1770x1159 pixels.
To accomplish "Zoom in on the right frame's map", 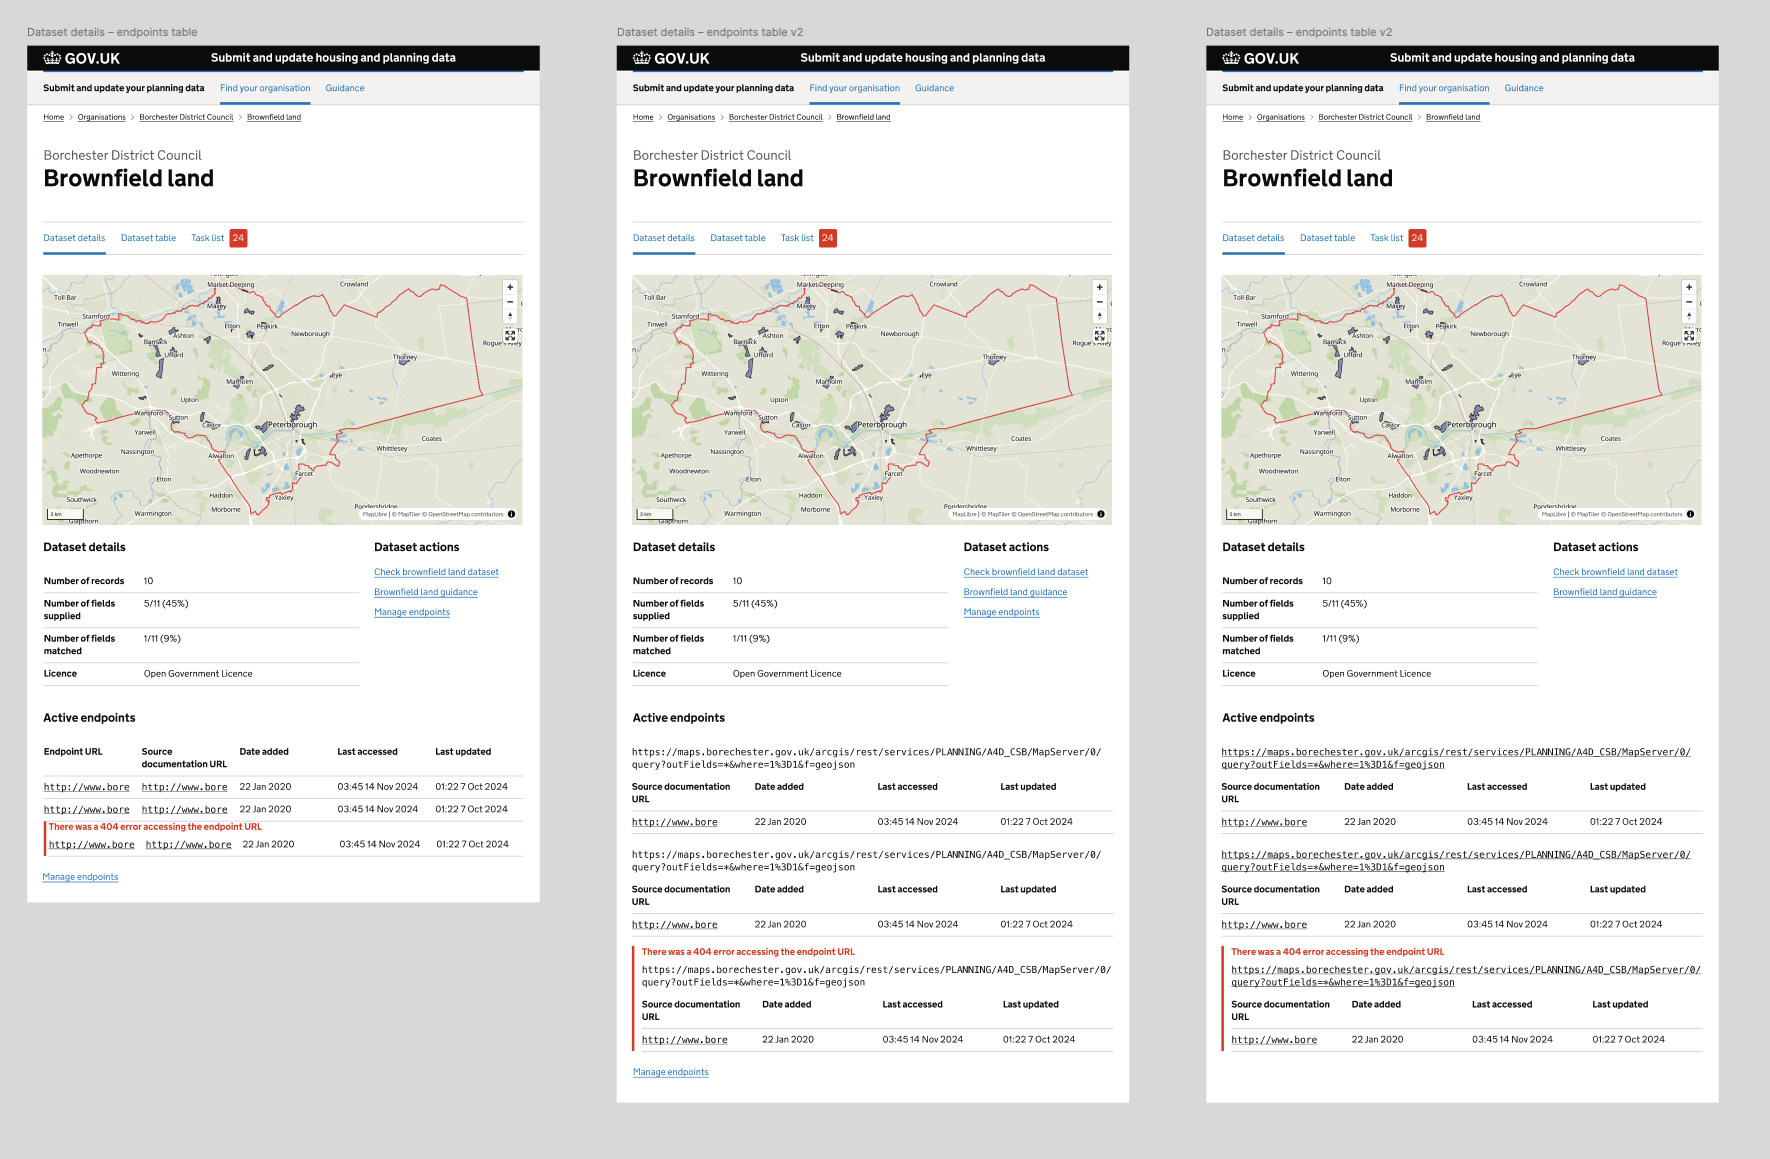I will tap(1689, 287).
